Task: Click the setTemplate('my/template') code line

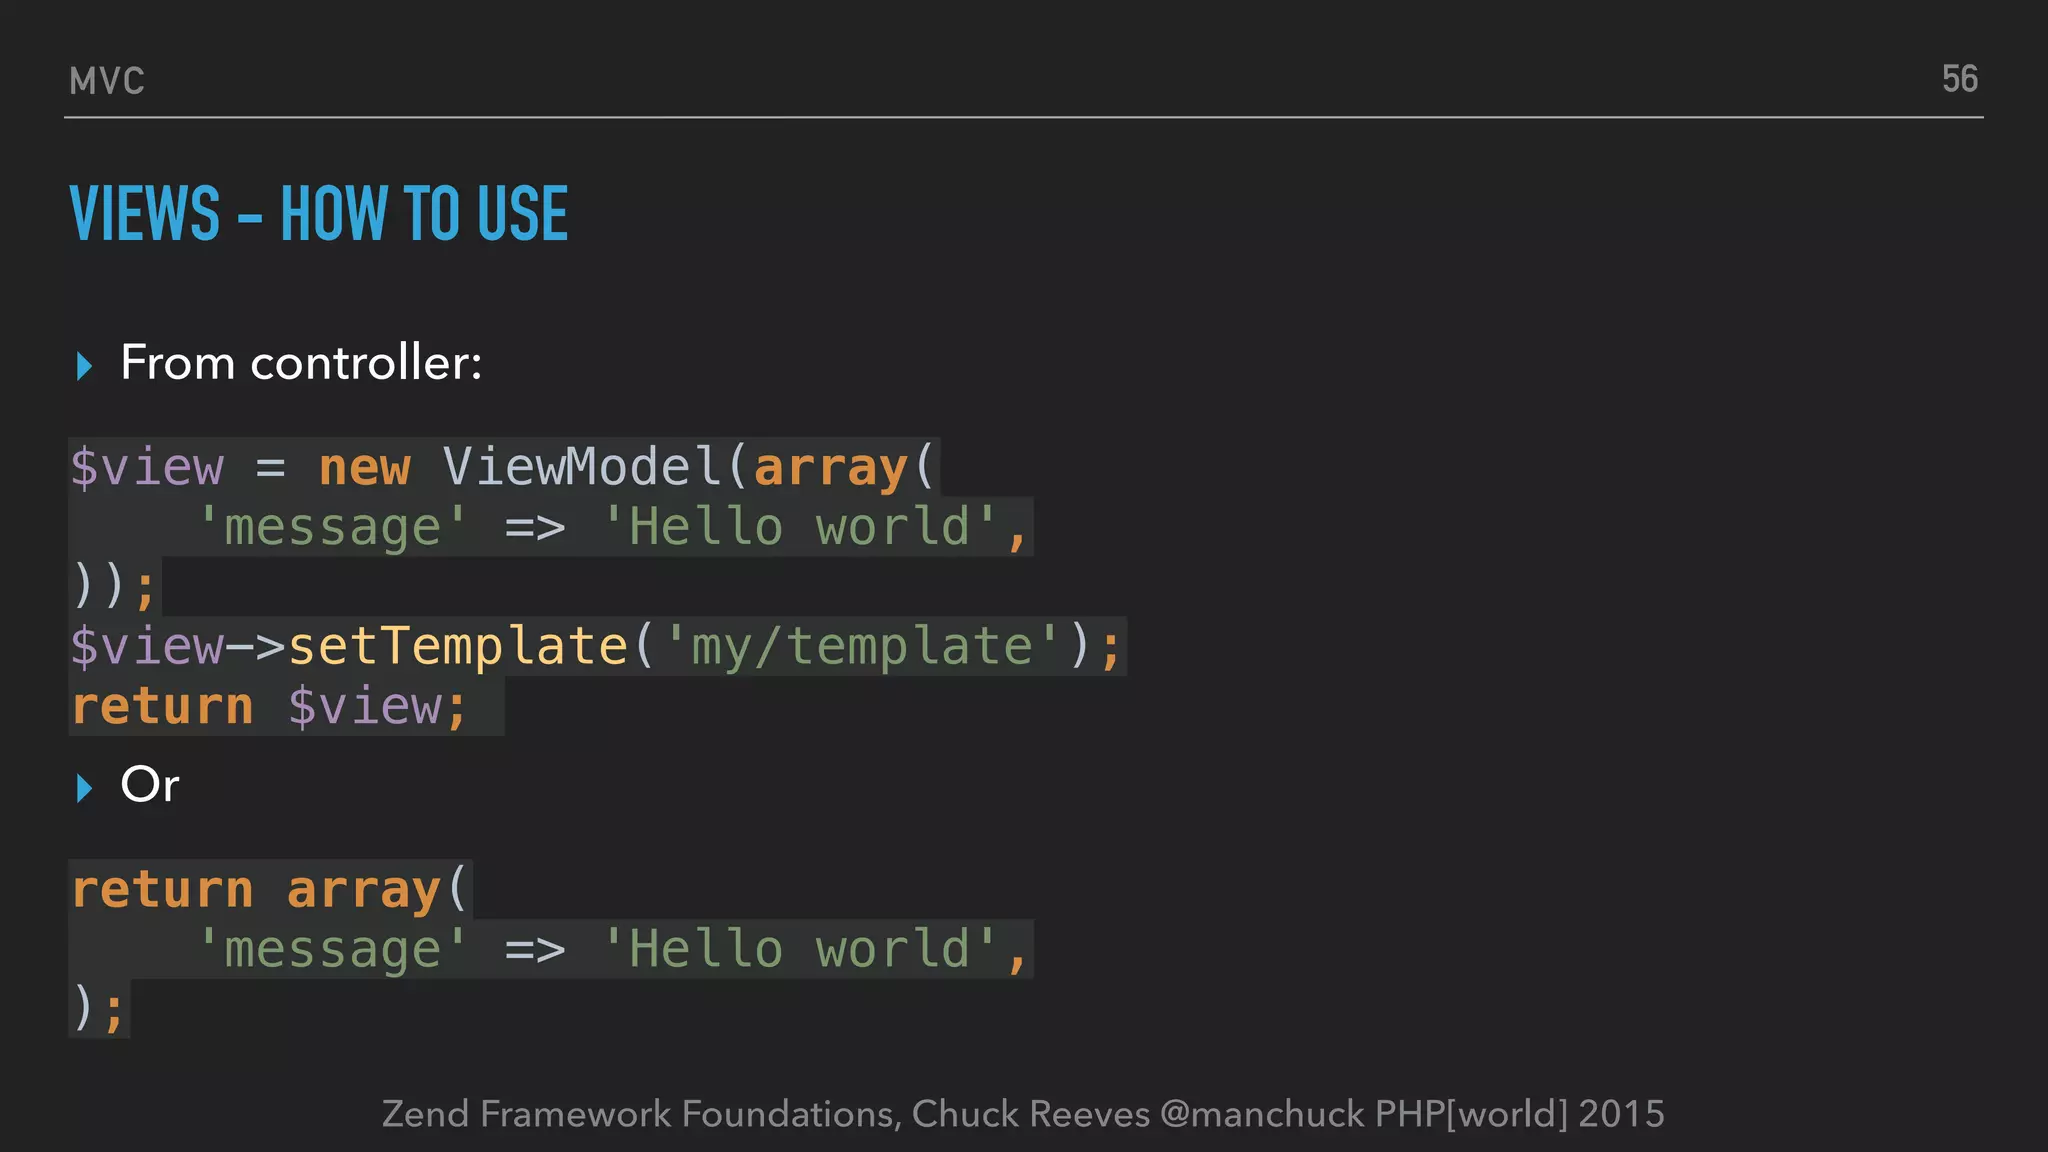Action: point(597,647)
